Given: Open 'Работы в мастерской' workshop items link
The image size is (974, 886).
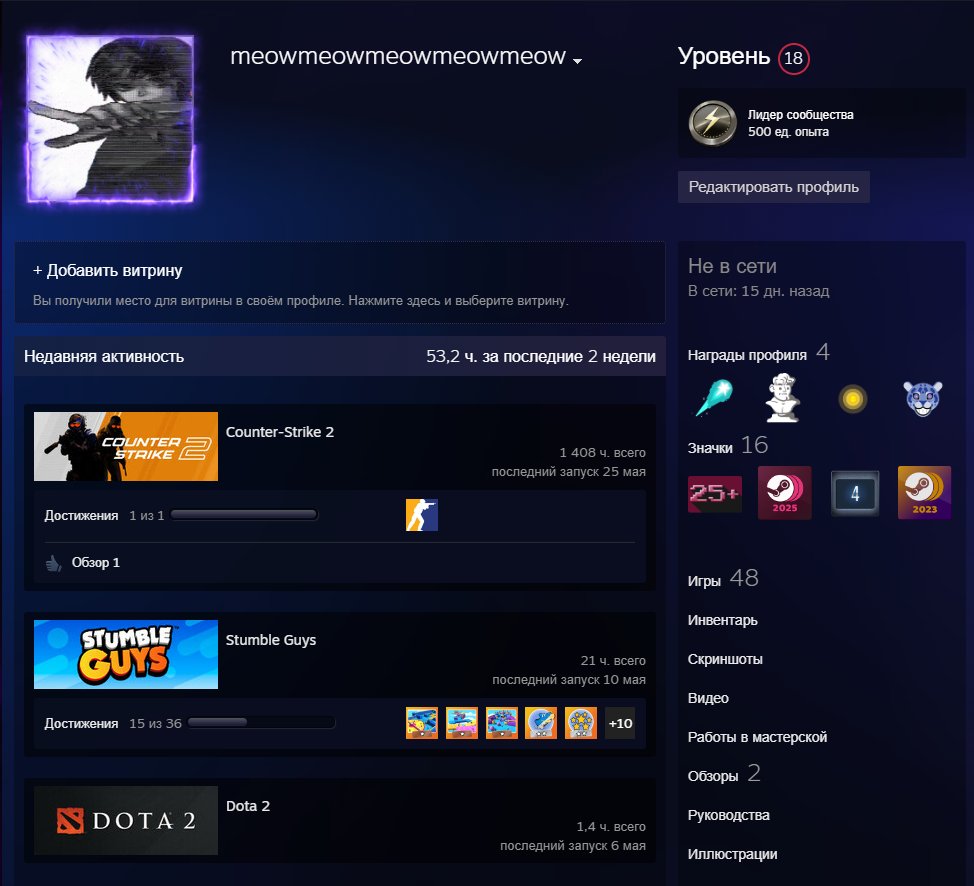Looking at the screenshot, I should pyautogui.click(x=757, y=737).
